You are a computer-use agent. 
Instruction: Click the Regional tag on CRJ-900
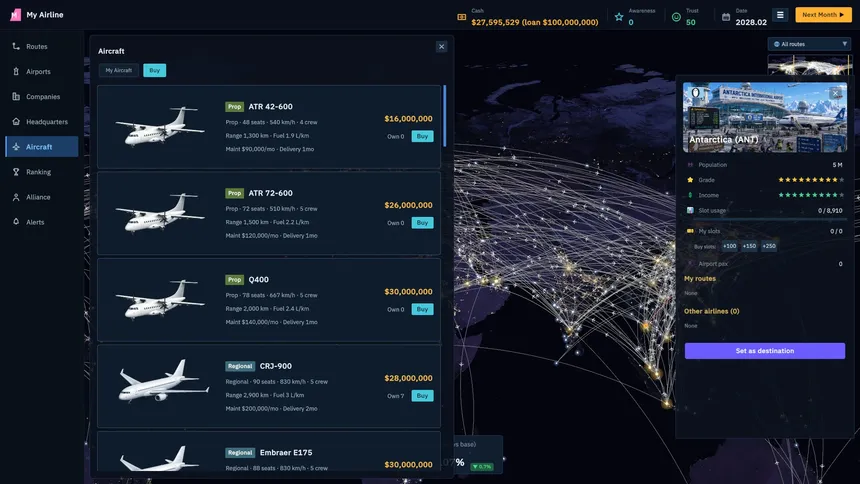[240, 366]
